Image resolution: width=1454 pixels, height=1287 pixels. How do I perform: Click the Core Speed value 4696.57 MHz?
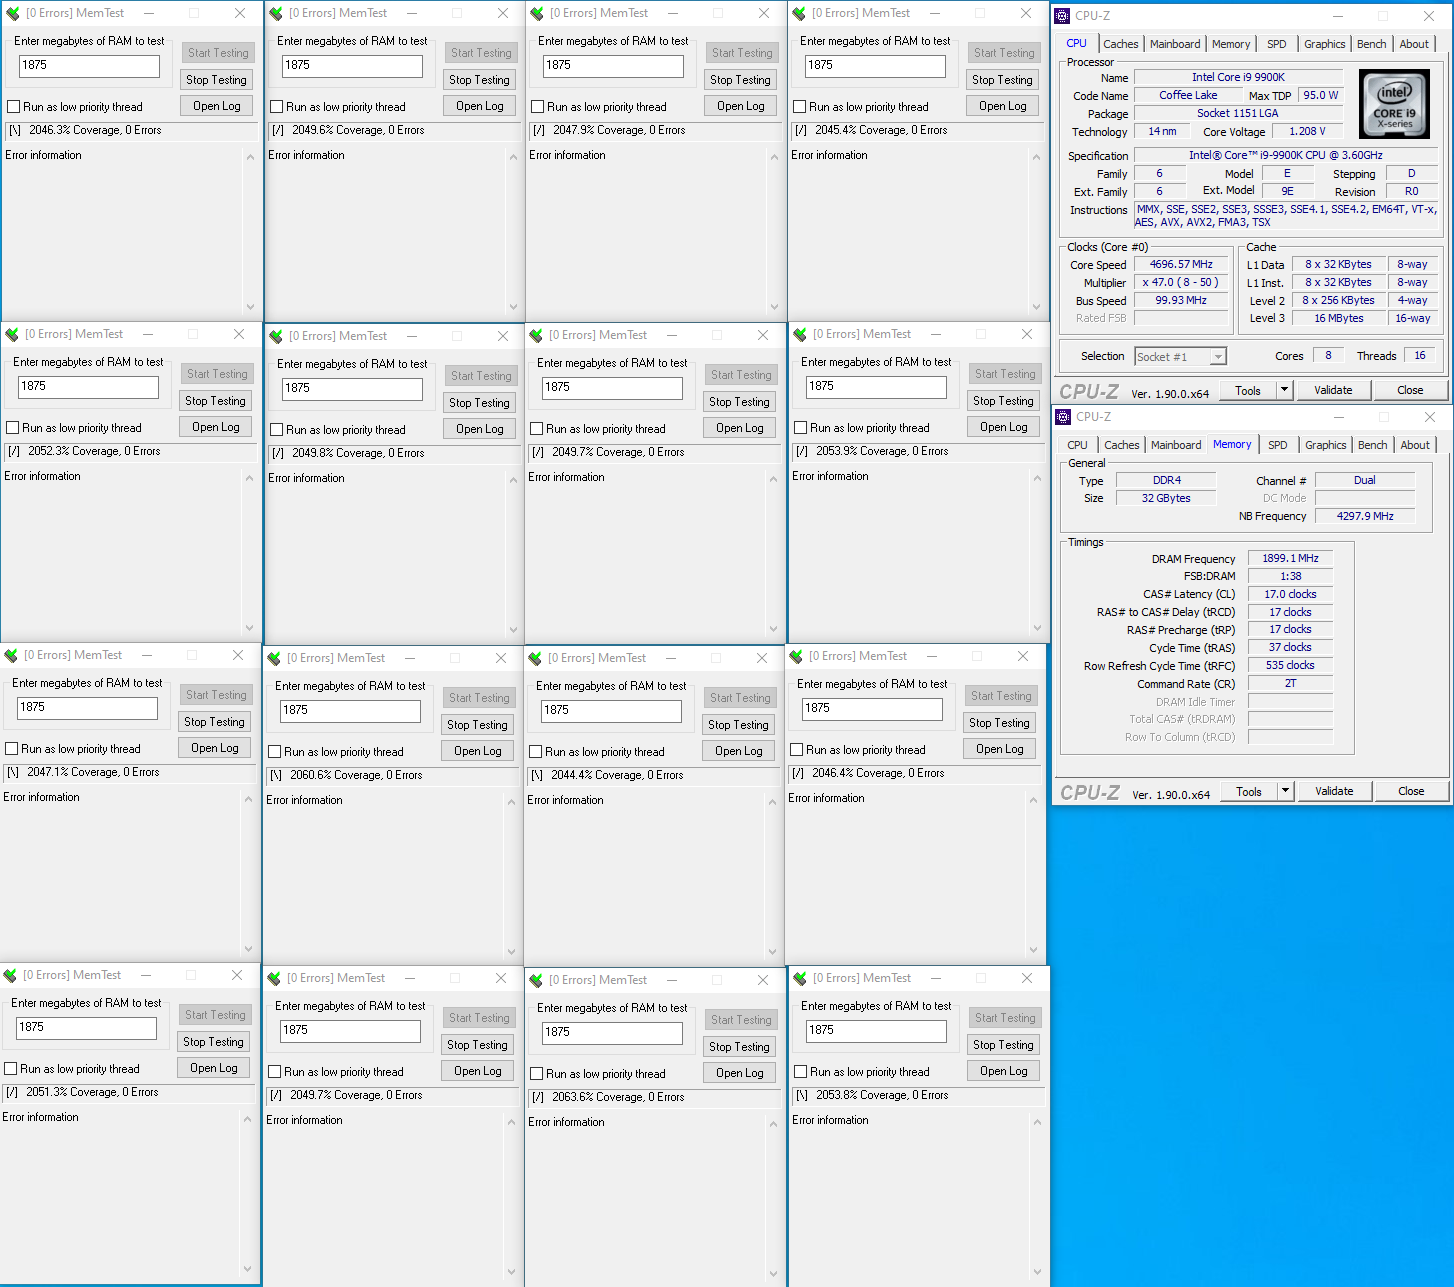[x=1181, y=265]
